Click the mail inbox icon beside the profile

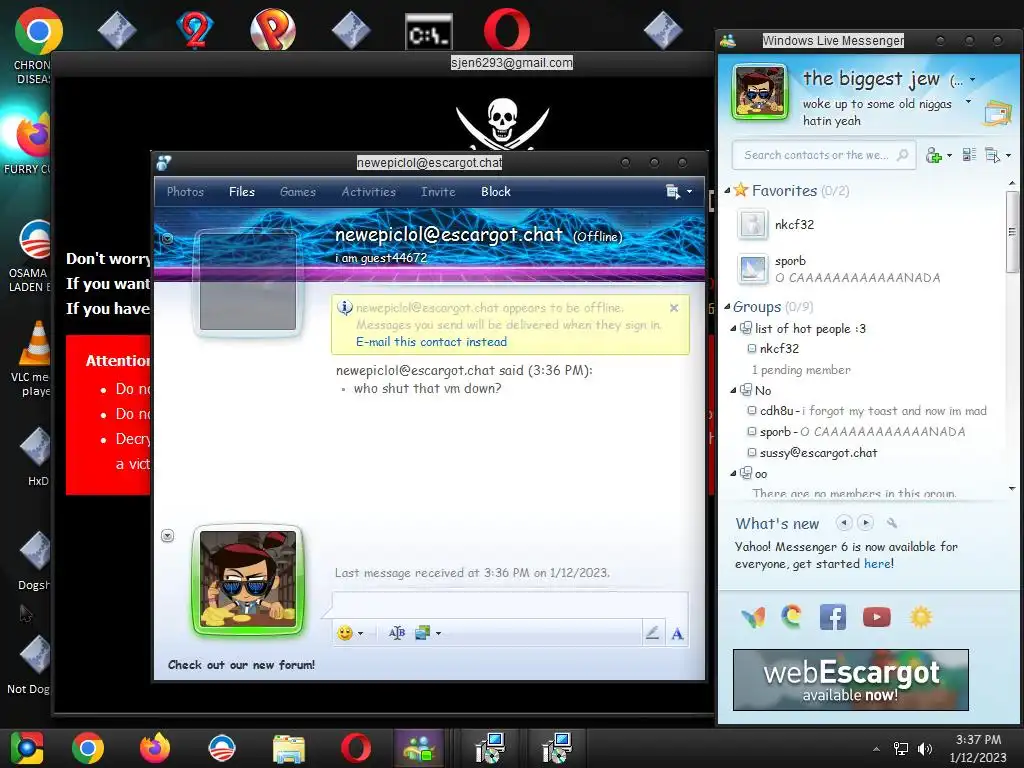(997, 114)
